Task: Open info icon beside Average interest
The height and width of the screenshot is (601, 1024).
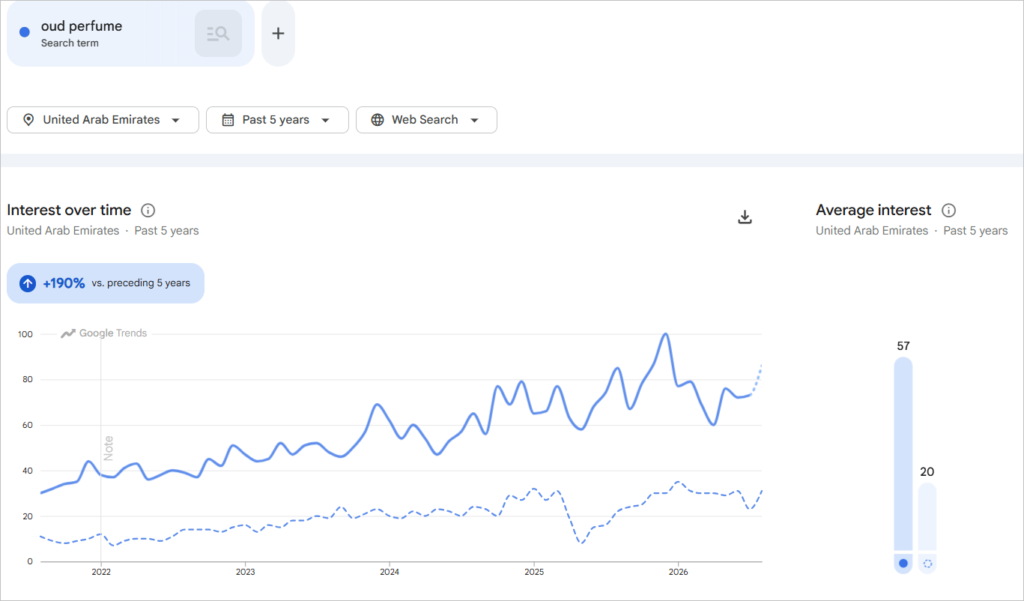Action: click(x=948, y=210)
